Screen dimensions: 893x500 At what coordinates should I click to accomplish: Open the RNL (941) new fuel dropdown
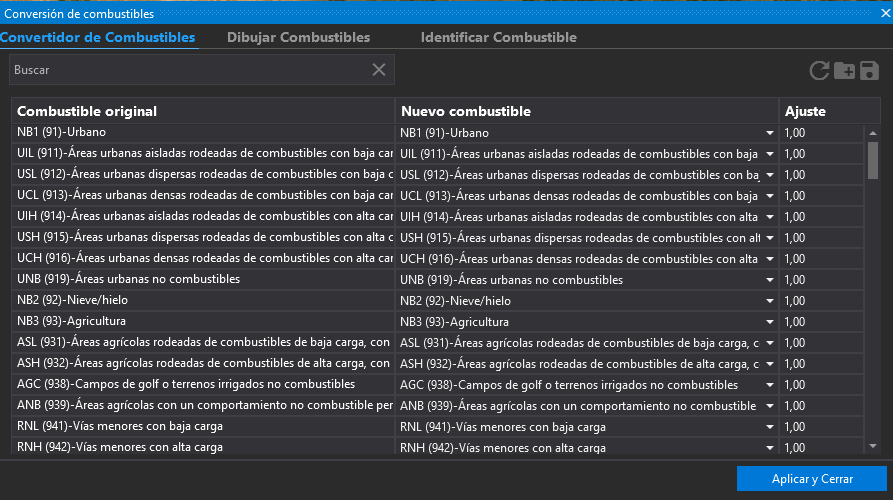coord(769,427)
